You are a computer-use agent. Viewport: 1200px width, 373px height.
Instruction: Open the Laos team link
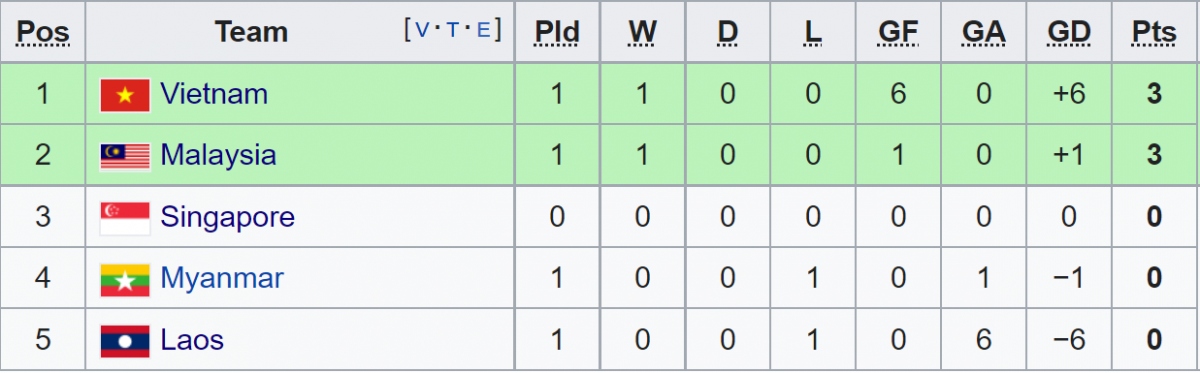pyautogui.click(x=192, y=340)
